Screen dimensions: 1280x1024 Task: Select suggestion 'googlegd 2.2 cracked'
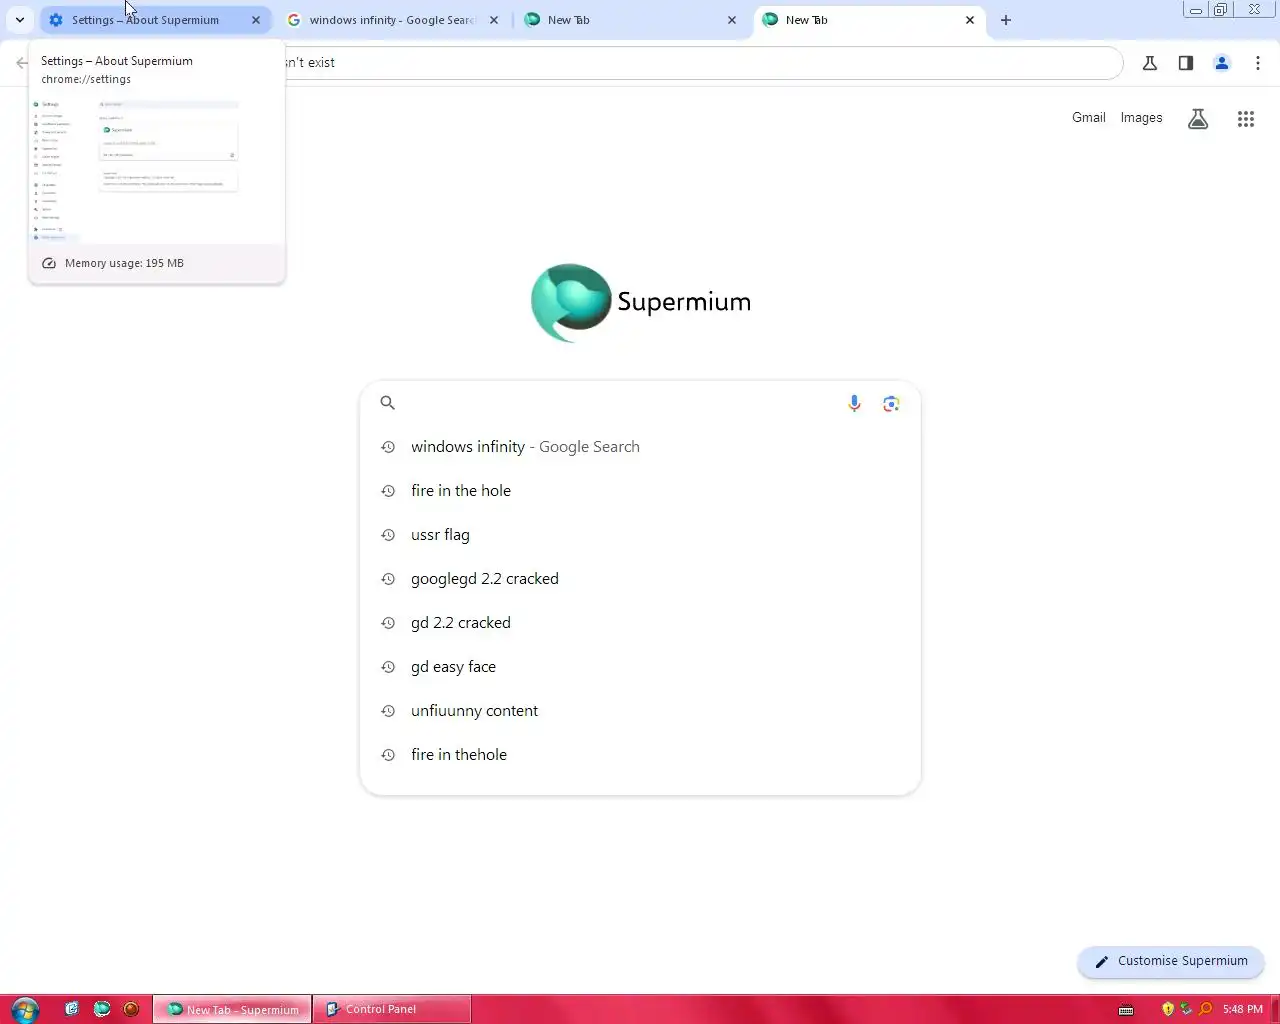point(640,579)
